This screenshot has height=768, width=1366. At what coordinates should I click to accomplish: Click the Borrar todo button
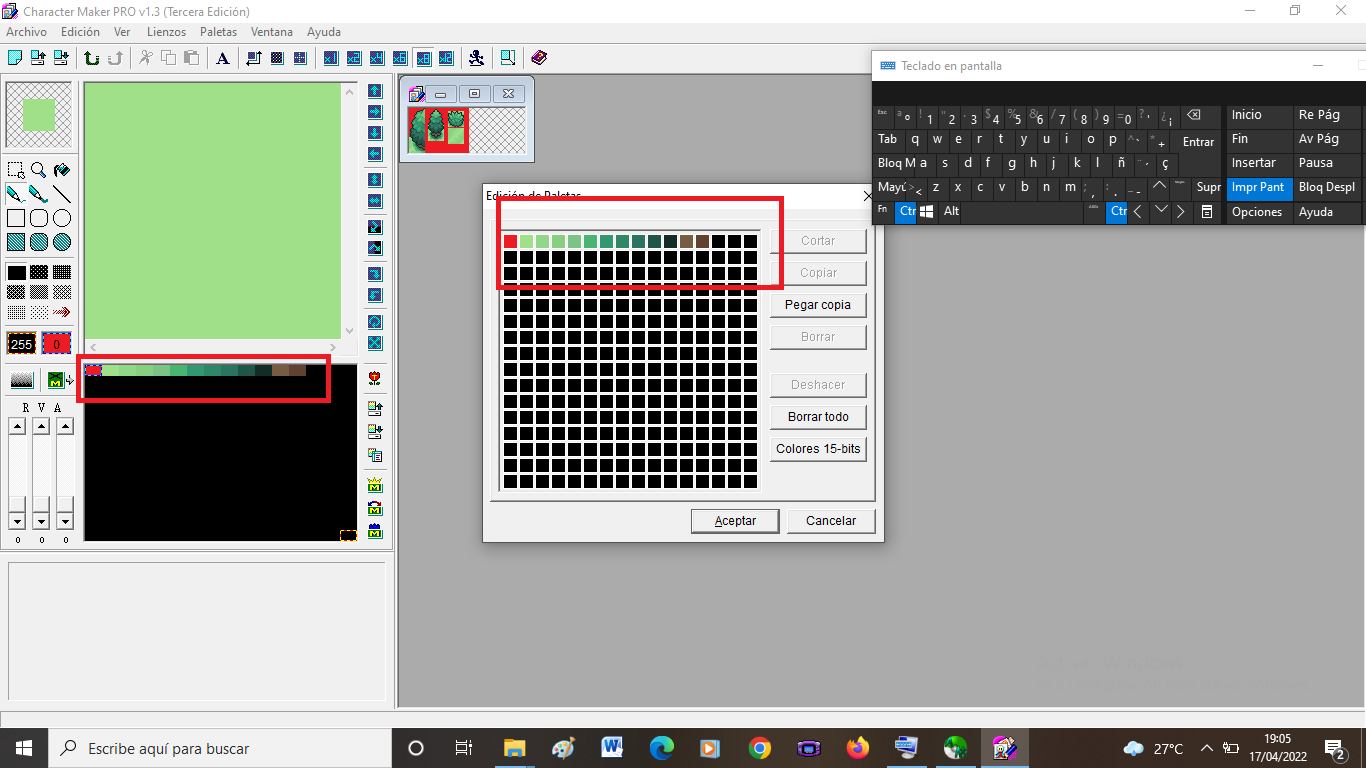click(818, 417)
